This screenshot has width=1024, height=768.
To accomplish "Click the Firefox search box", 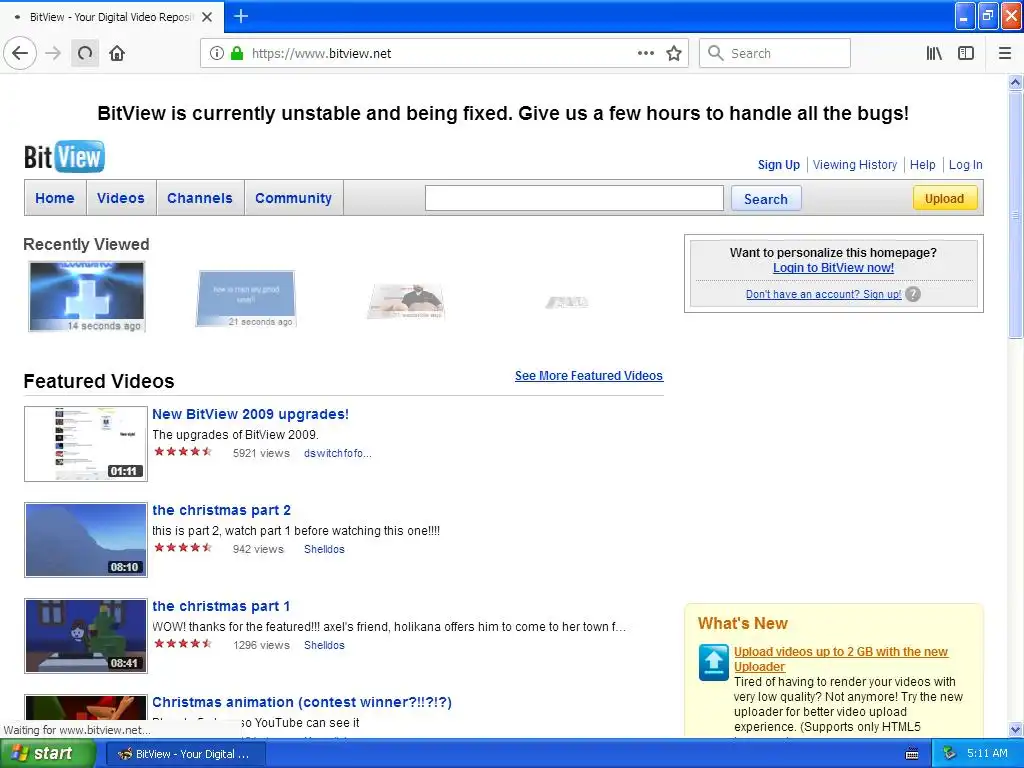I will [775, 54].
